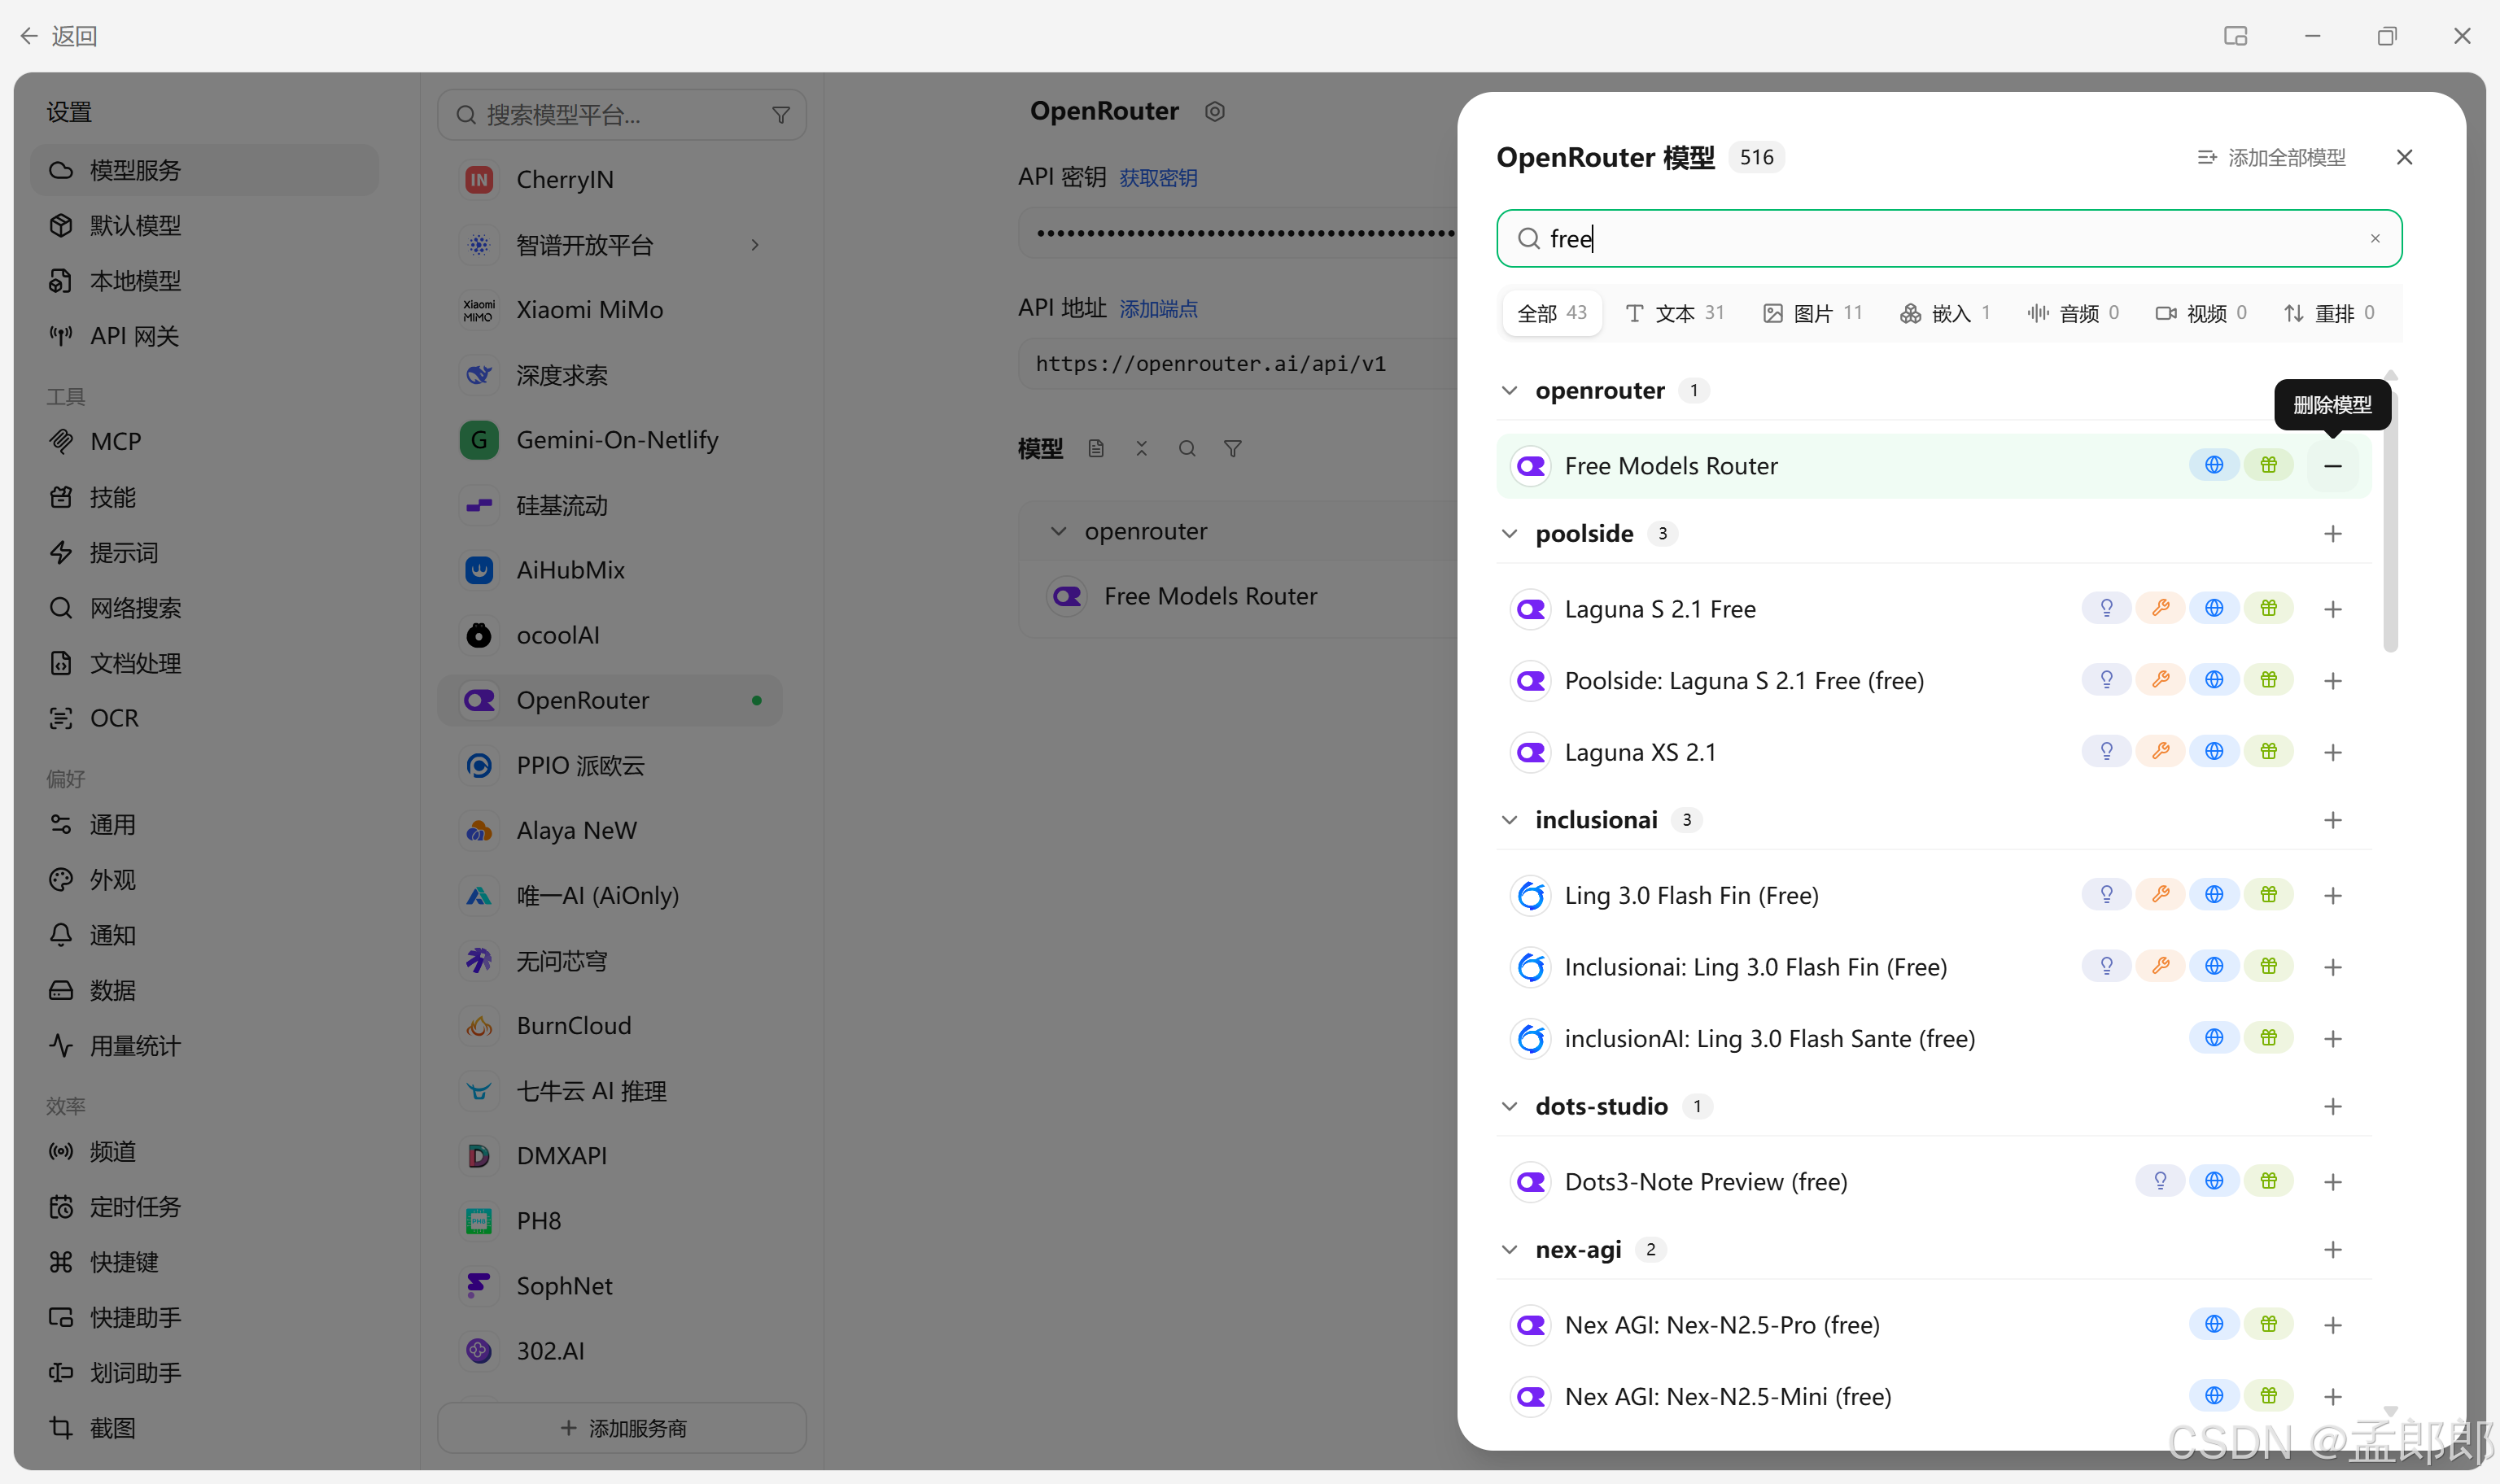Add all nex-agi group models

(x=2332, y=1250)
